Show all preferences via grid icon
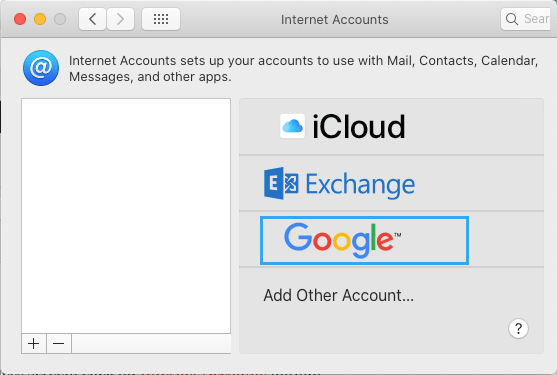The image size is (557, 375). pos(161,19)
